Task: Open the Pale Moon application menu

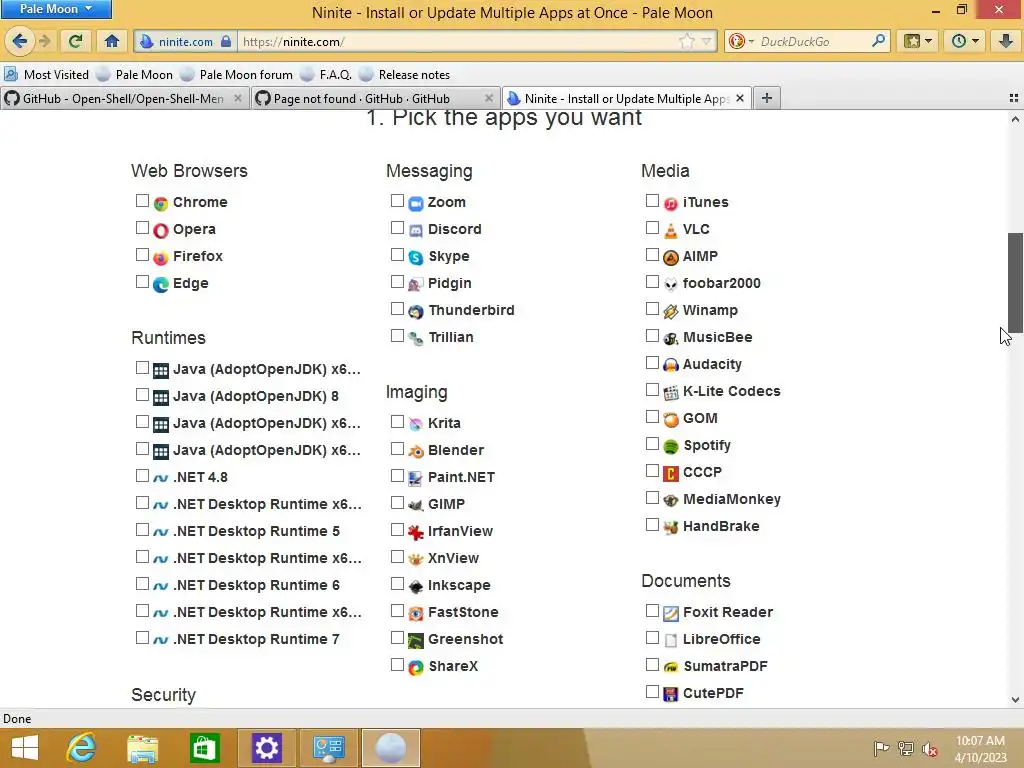Action: 56,9
